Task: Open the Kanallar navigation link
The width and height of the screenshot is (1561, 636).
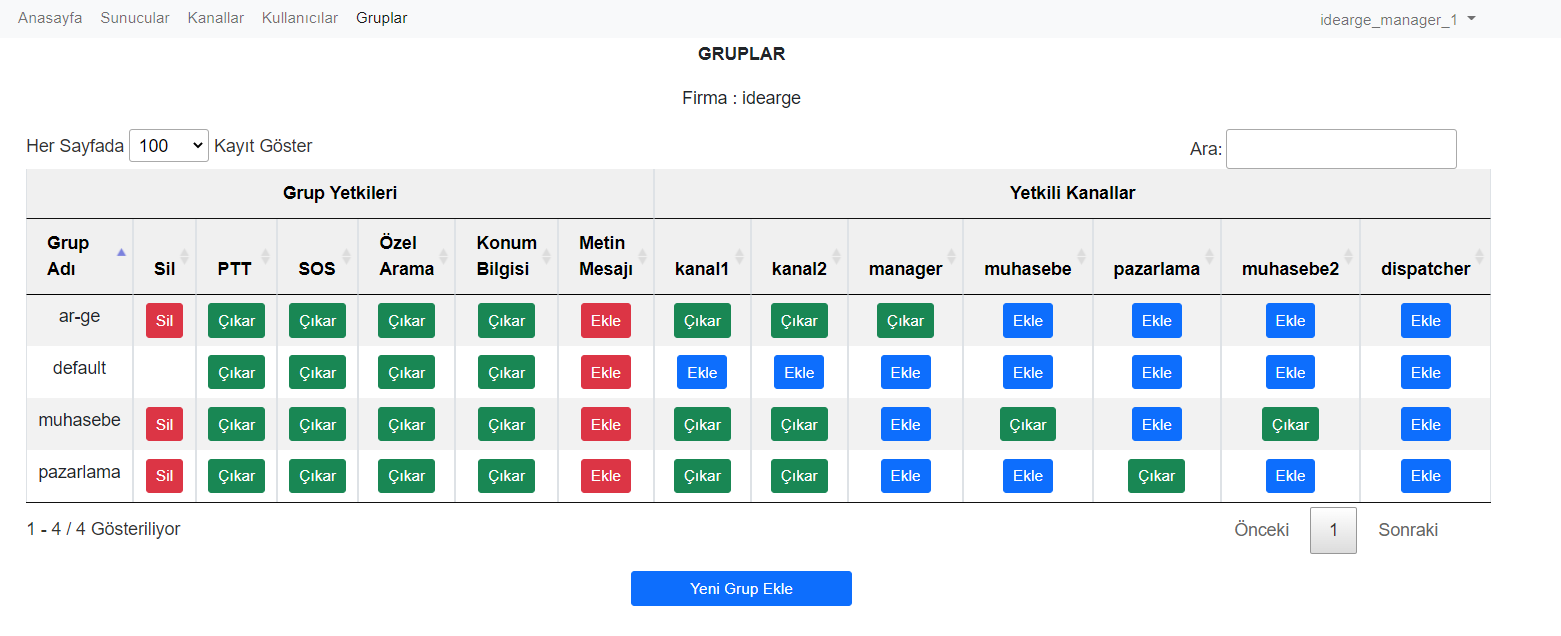Action: click(x=216, y=18)
